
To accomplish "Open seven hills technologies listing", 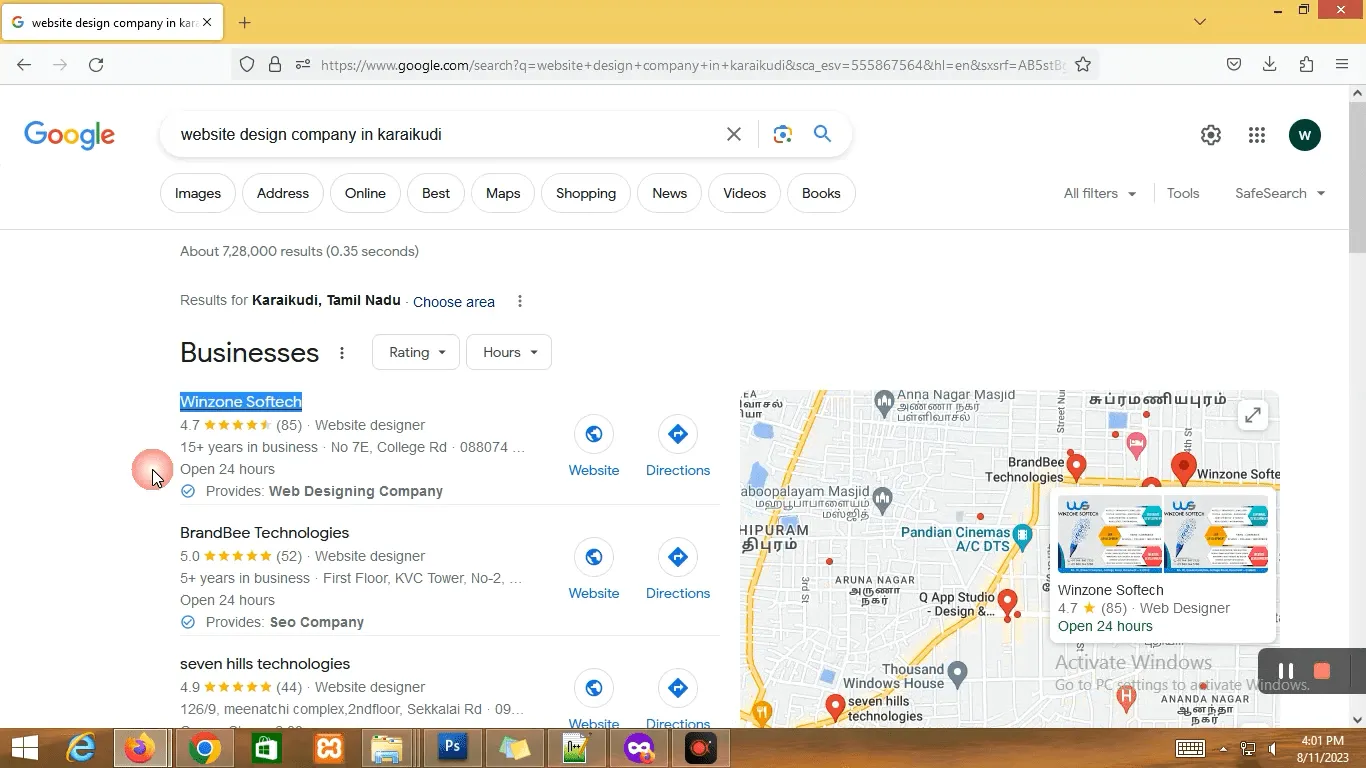I will click(x=265, y=664).
